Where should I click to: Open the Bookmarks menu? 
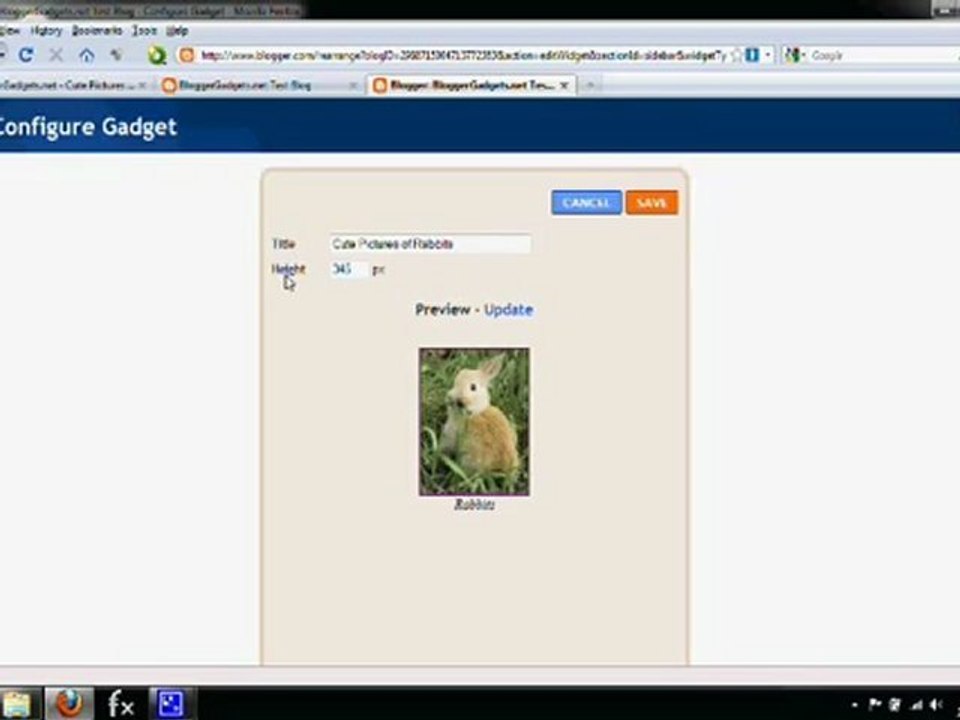97,31
